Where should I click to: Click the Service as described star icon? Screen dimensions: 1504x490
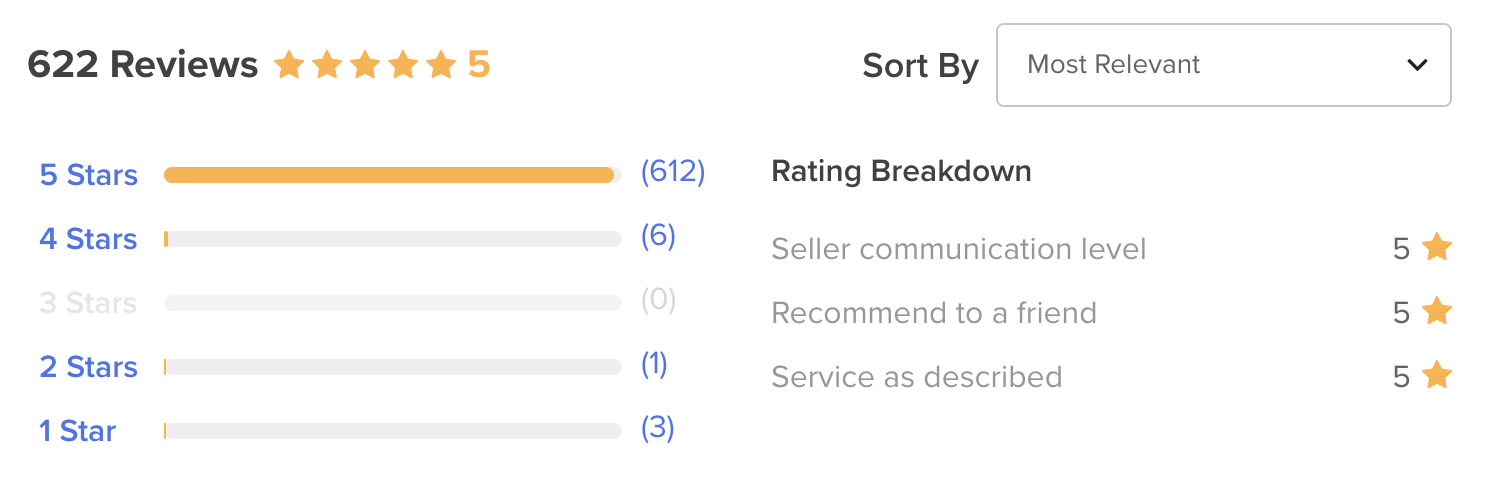tap(1437, 376)
